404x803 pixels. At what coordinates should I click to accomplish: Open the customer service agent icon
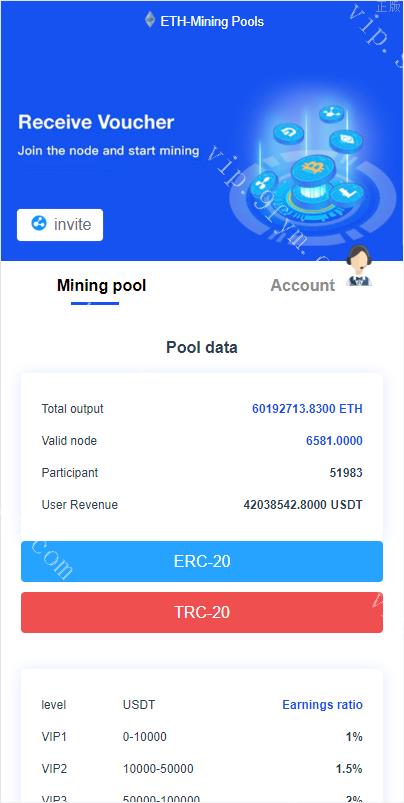(358, 266)
